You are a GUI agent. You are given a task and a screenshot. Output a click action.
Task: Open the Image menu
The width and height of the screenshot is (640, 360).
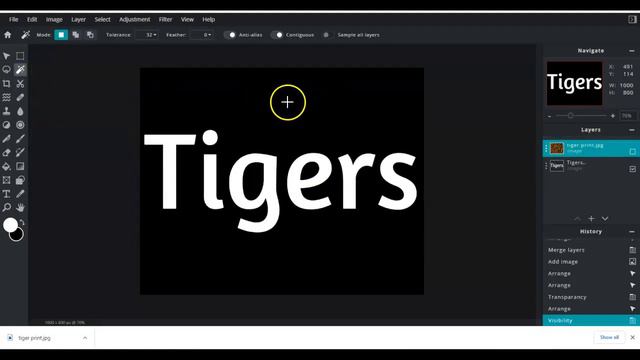(x=54, y=20)
